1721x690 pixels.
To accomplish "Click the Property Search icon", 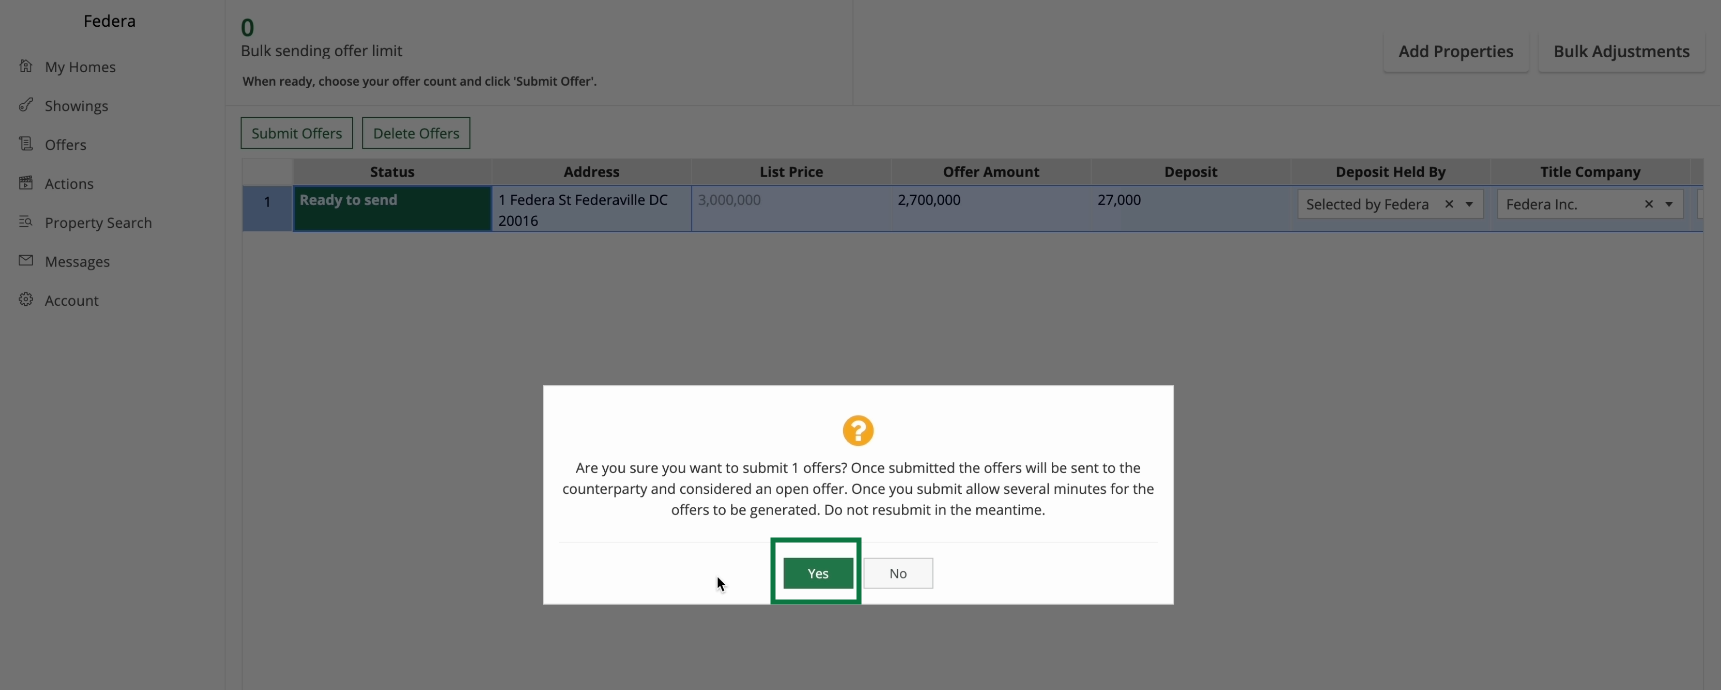I will [x=26, y=222].
